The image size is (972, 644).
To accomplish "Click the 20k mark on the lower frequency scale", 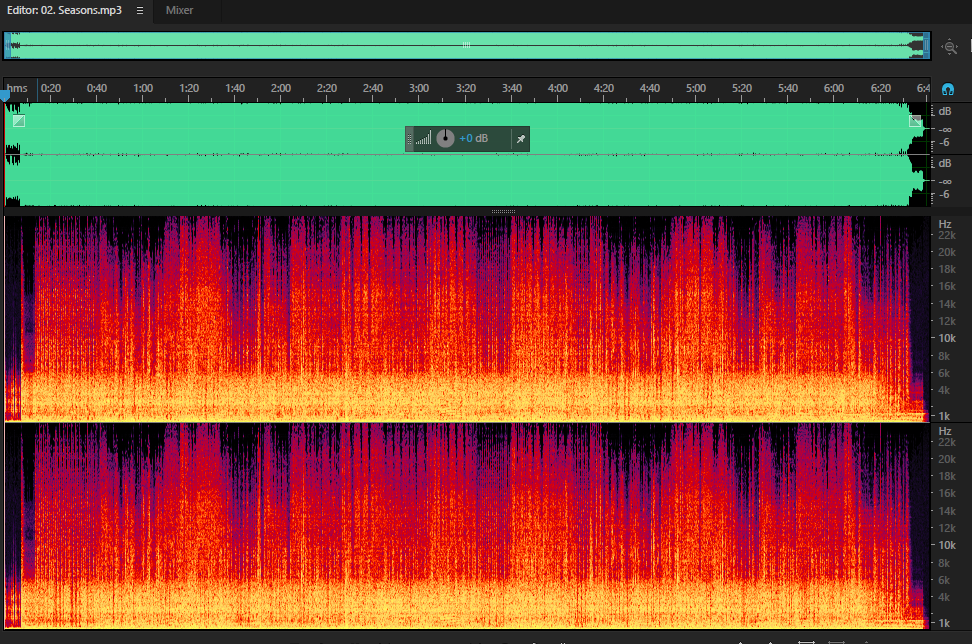I will (x=947, y=459).
